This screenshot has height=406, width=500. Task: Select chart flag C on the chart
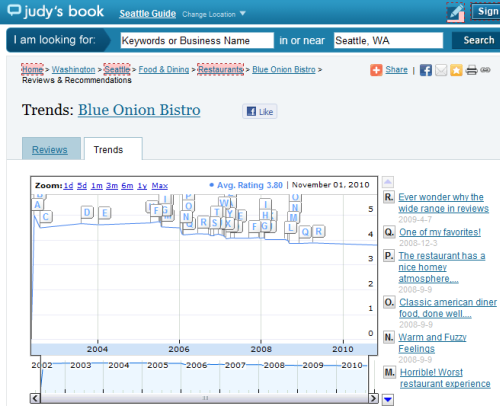(x=46, y=217)
